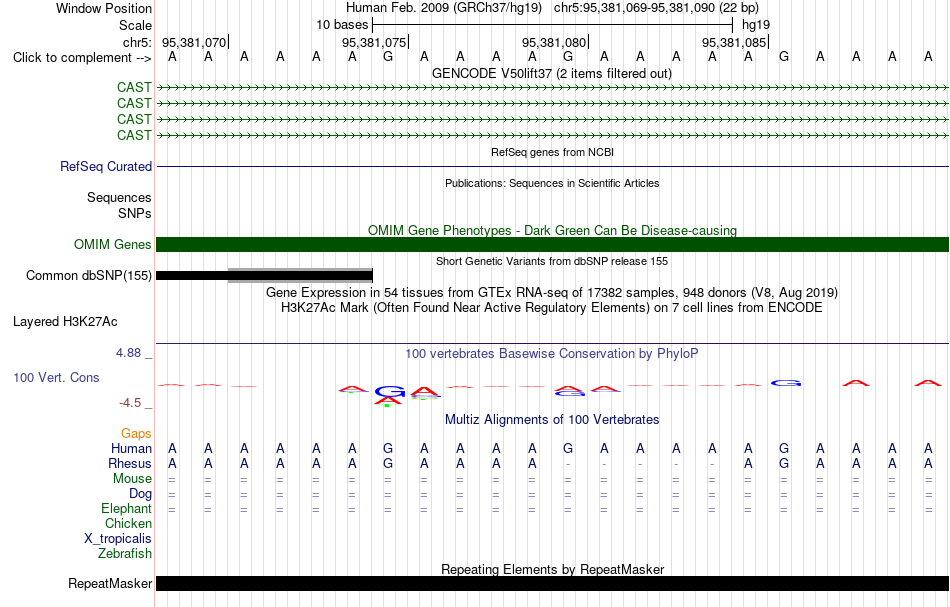
Task: Click the Multiz Alignments of 100 Vertebrates title
Action: [x=552, y=420]
